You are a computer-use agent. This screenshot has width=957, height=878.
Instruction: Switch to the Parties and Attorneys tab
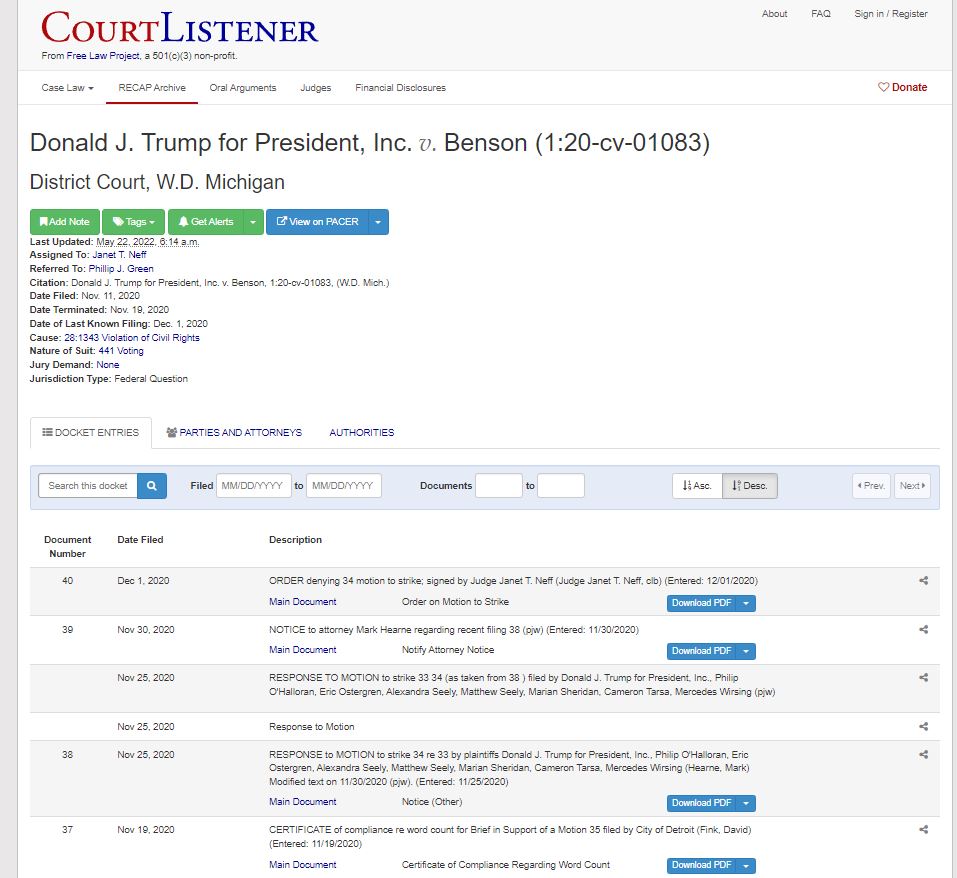click(x=234, y=433)
